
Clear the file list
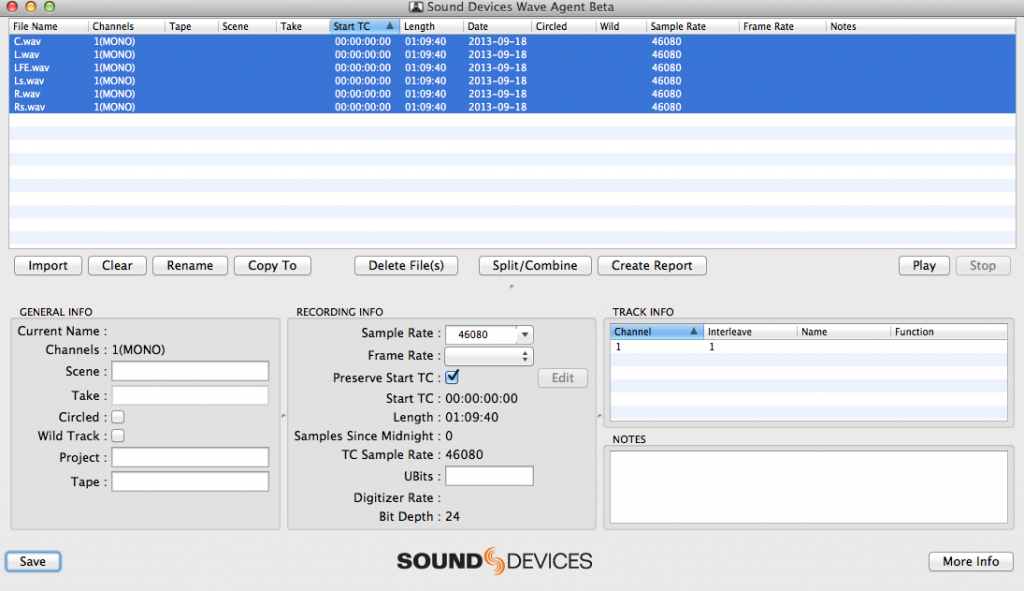click(x=117, y=266)
